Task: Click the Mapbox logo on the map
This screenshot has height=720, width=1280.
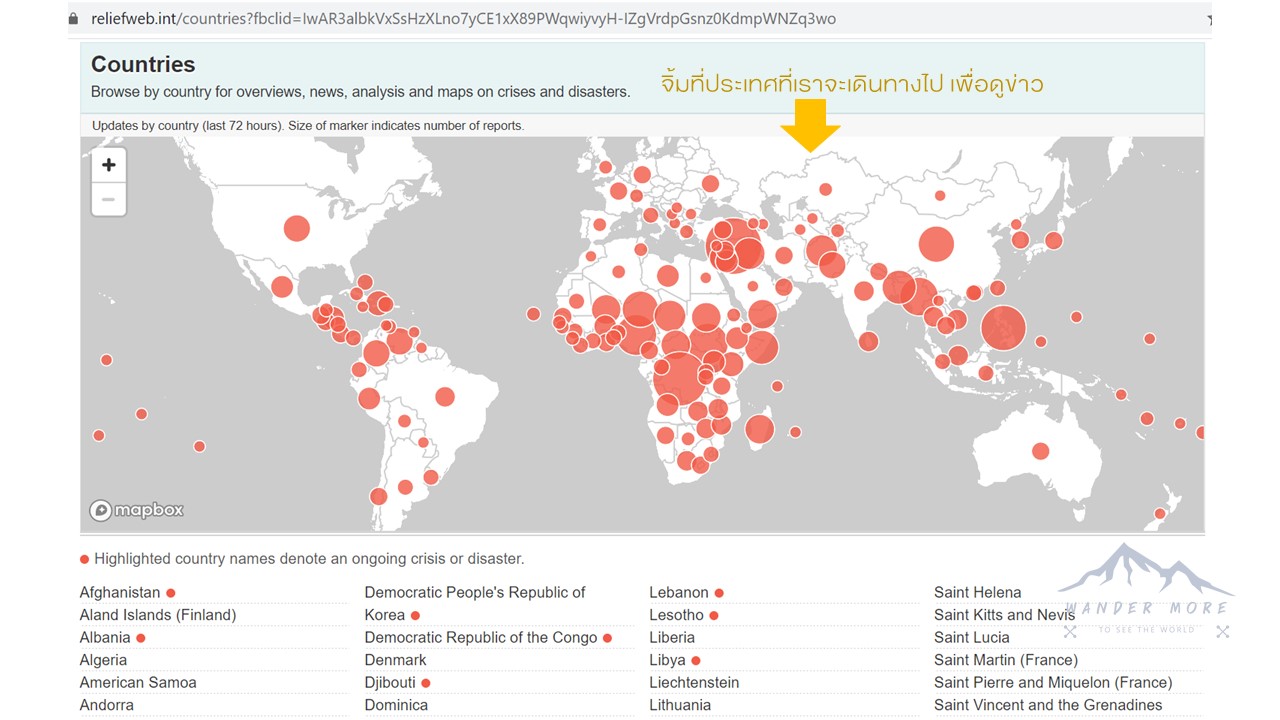Action: (137, 510)
